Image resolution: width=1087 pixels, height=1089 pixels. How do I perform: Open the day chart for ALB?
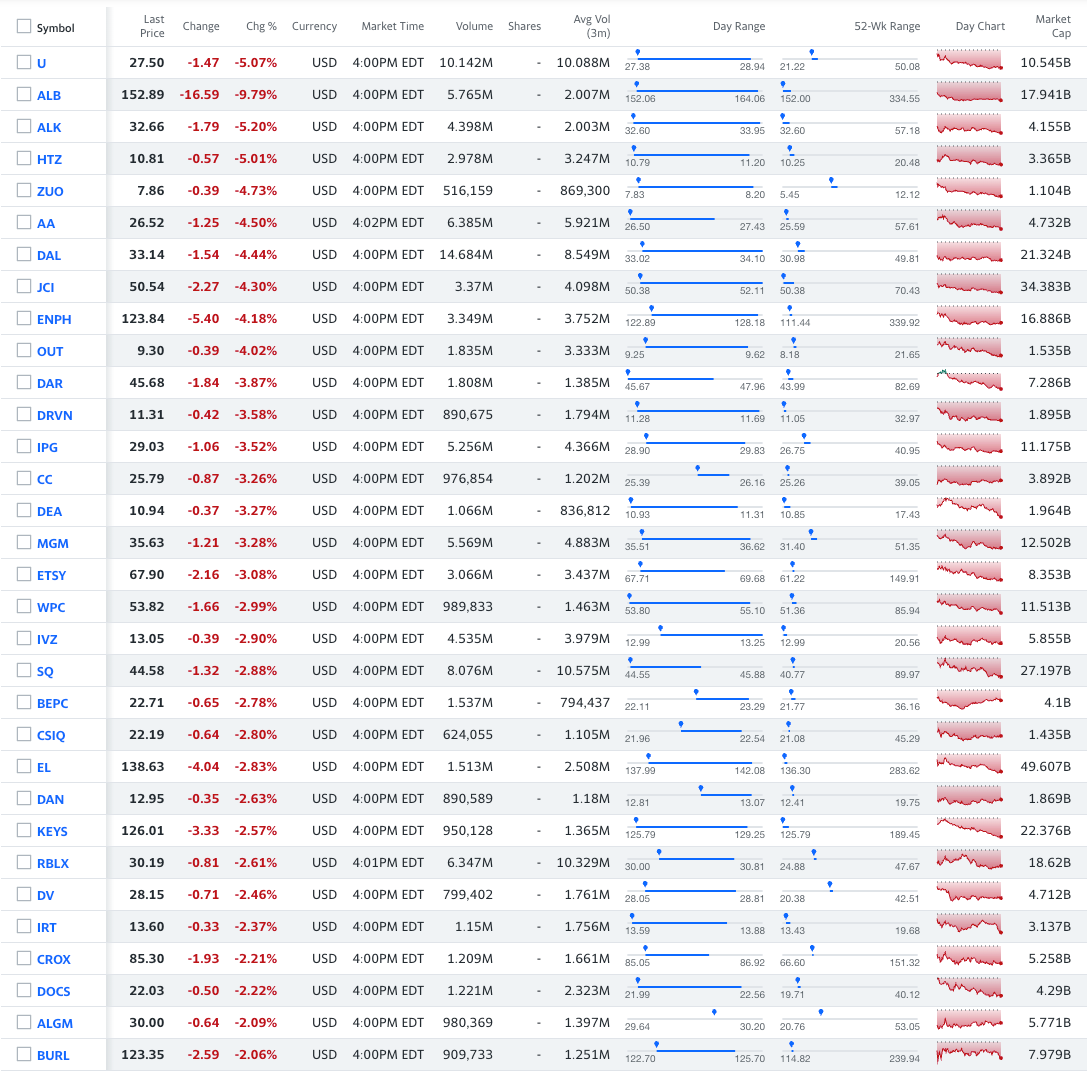969,91
